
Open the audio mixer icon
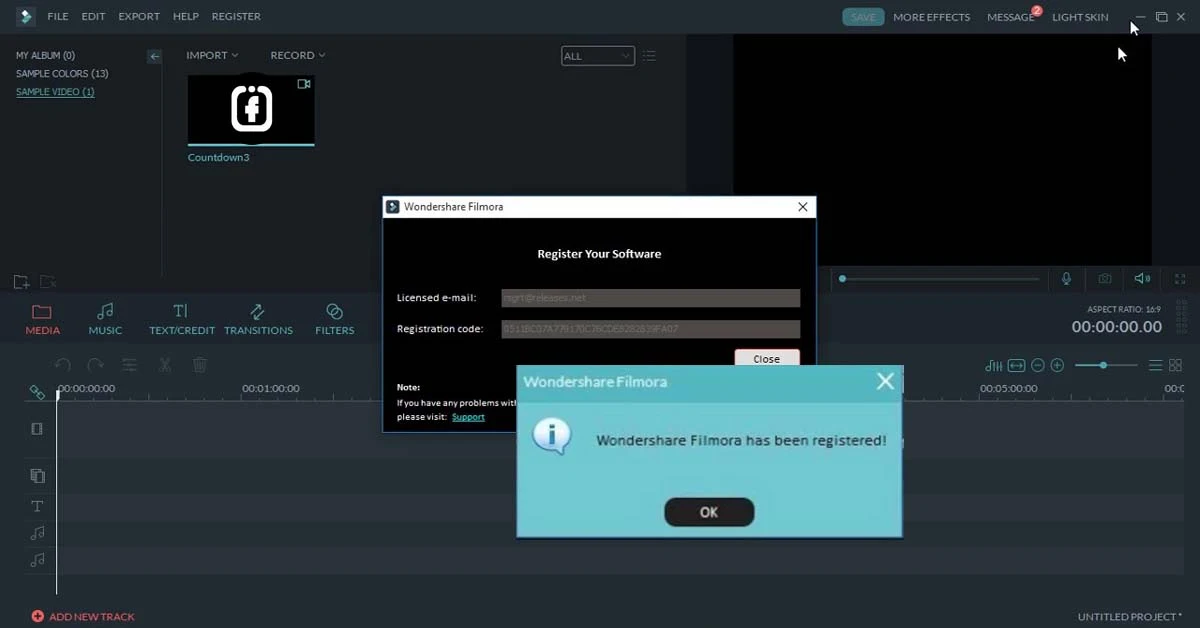pos(993,366)
